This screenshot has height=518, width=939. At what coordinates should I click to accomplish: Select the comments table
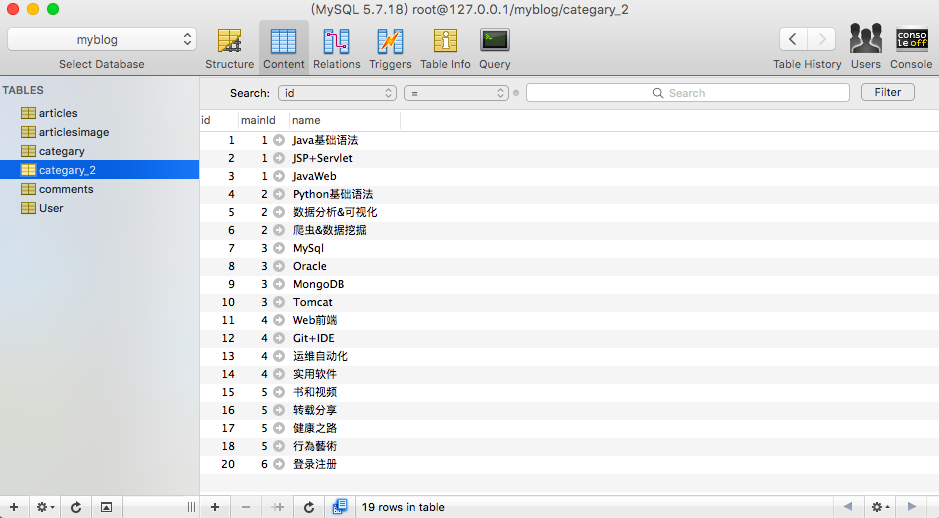click(x=99, y=189)
